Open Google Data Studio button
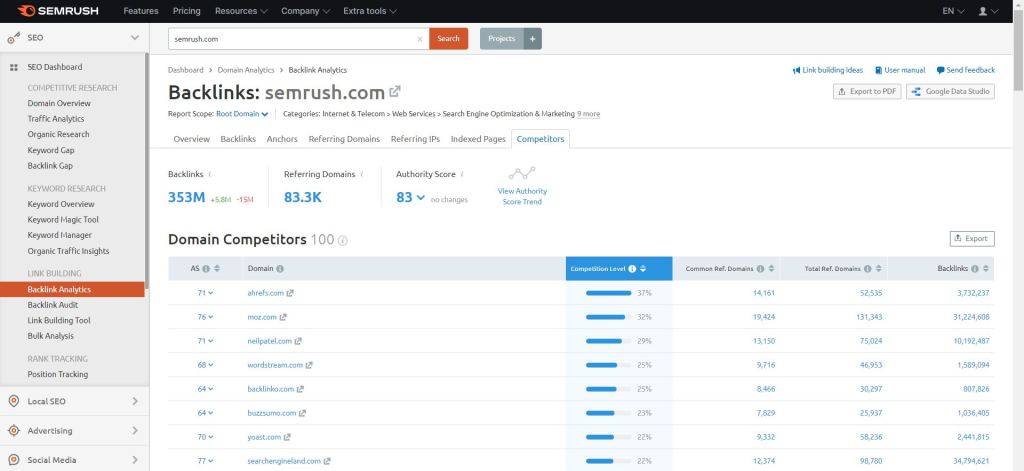 (951, 91)
